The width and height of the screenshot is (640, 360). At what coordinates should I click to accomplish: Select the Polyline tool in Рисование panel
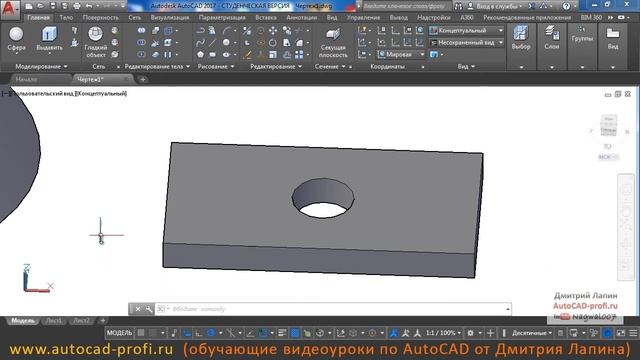200,31
